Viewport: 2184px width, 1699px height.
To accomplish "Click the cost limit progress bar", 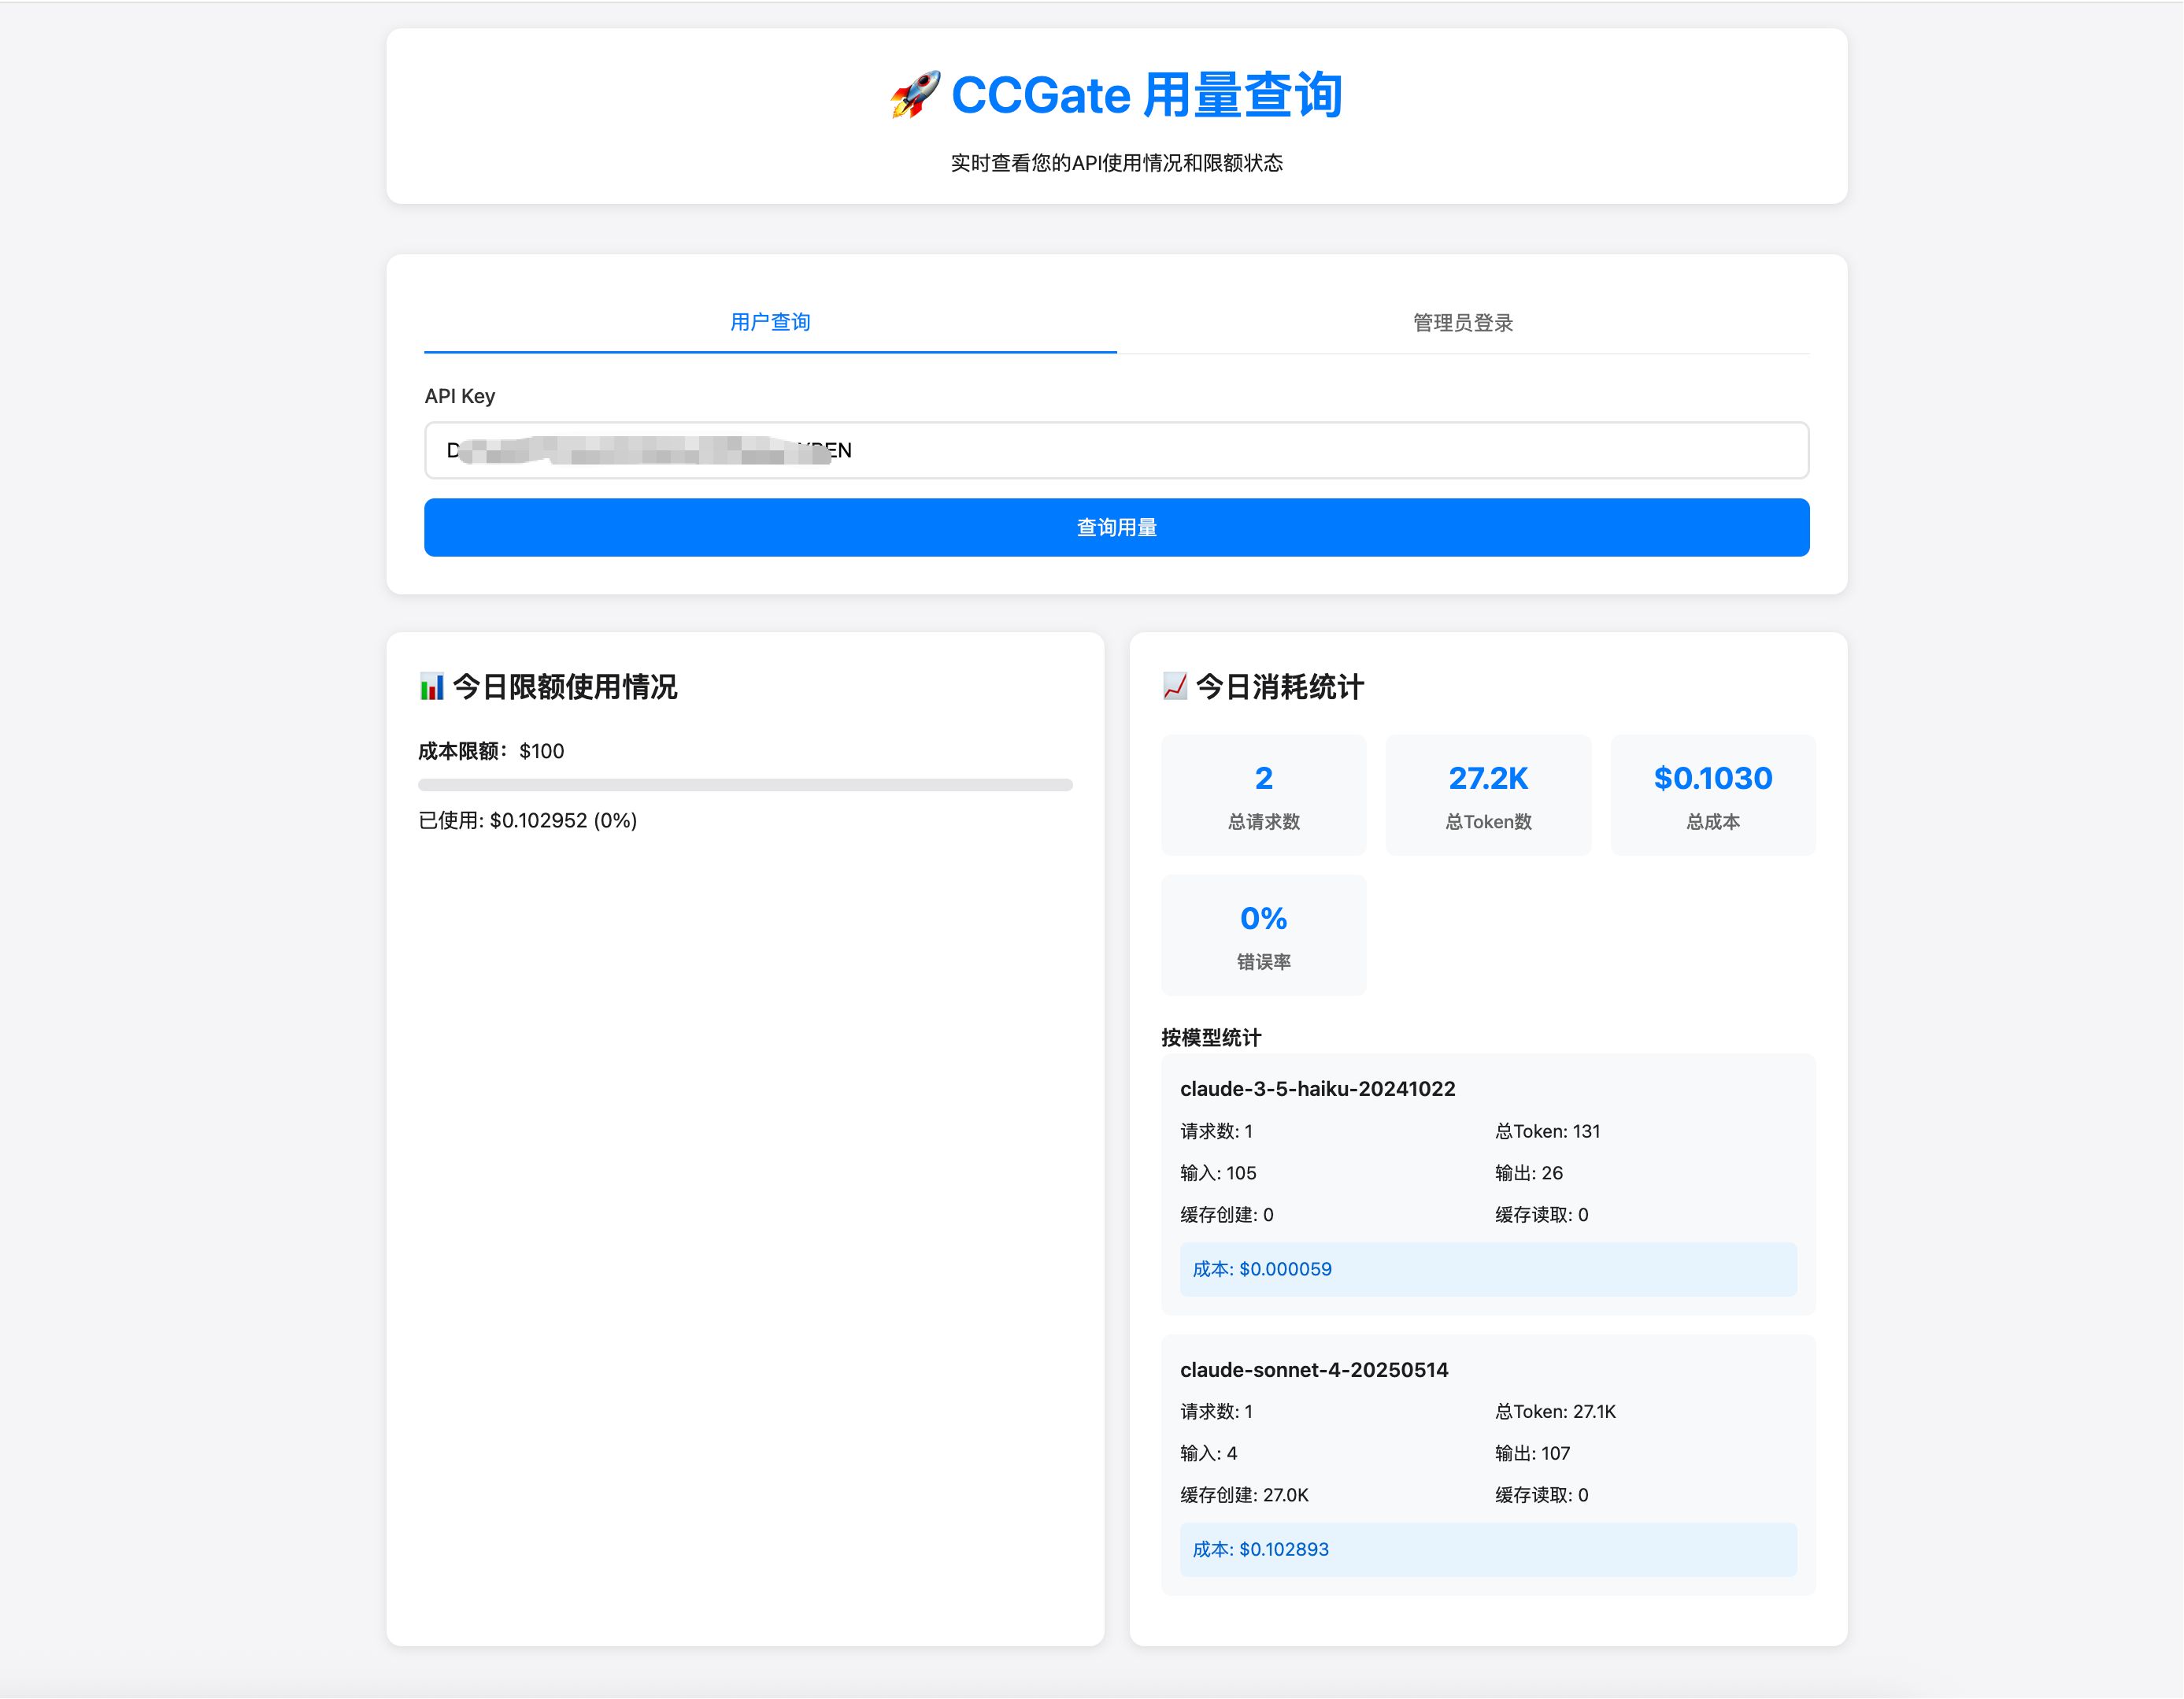I will 745,785.
